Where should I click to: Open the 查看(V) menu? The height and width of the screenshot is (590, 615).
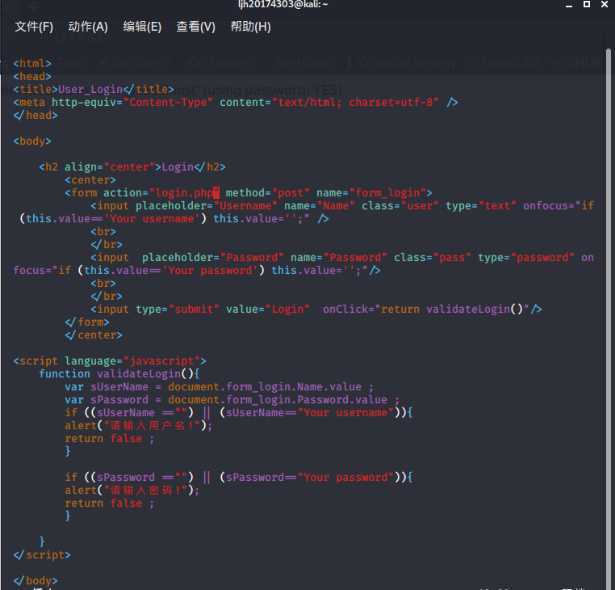pos(196,26)
